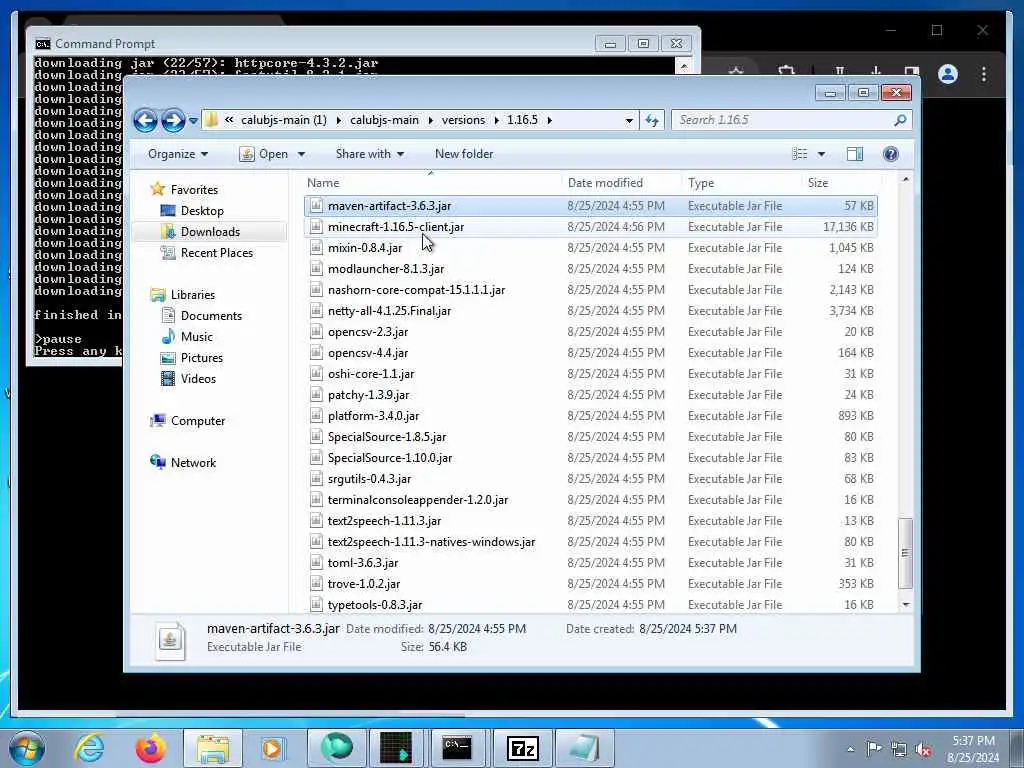Select text2speech-1.11.3-natives-windows.jar
The image size is (1024, 768).
click(x=590, y=541)
